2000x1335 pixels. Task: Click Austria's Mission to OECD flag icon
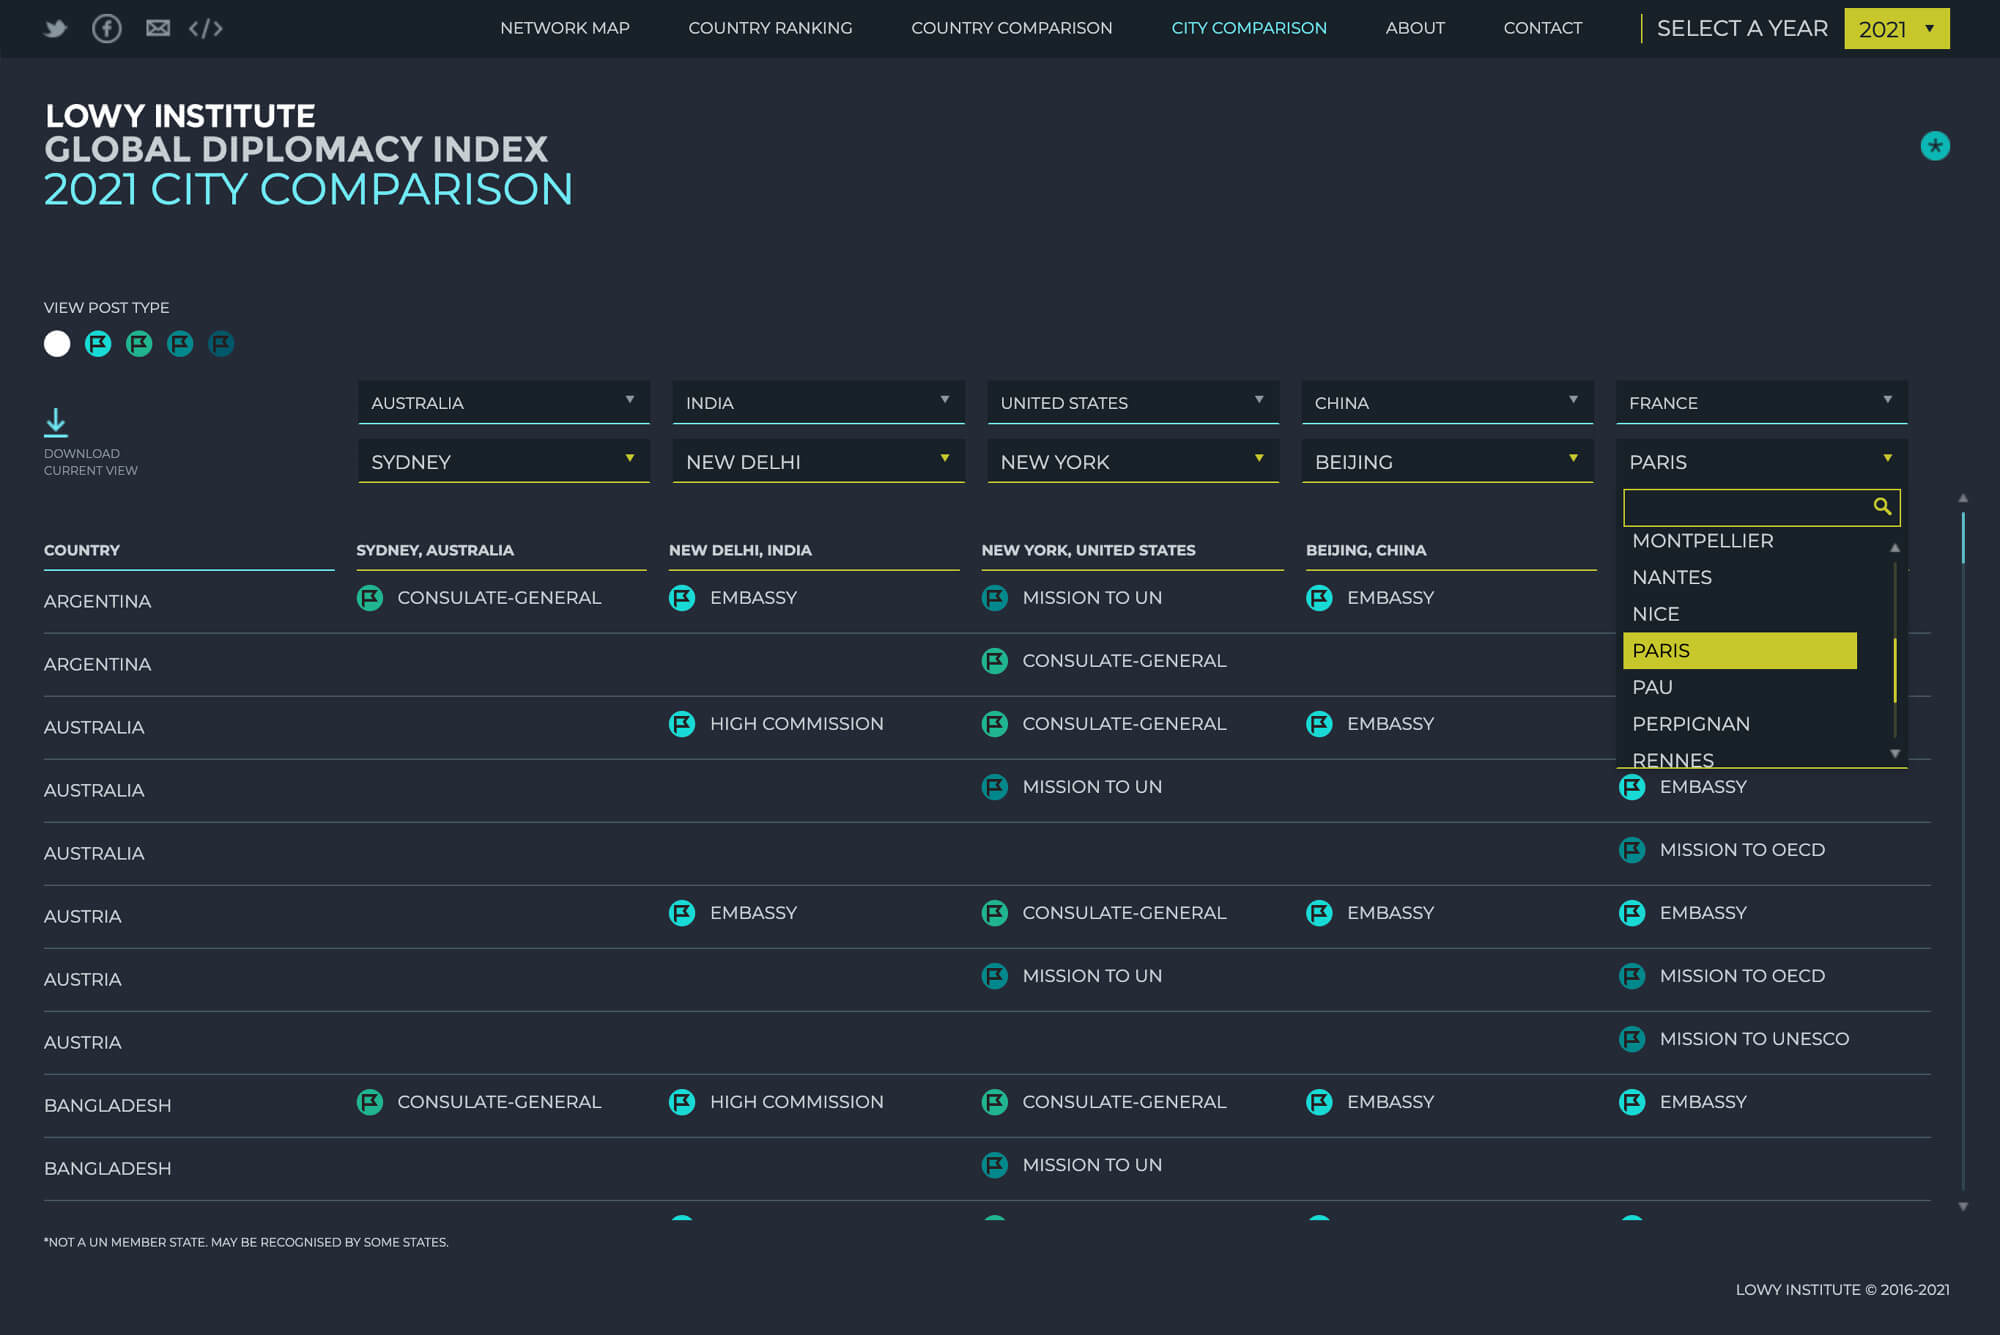pos(1632,976)
